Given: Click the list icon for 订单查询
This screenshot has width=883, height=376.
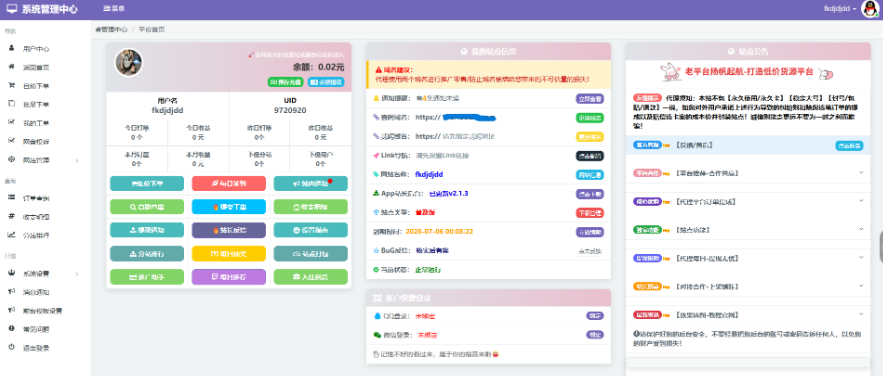Looking at the screenshot, I should pyautogui.click(x=11, y=198).
